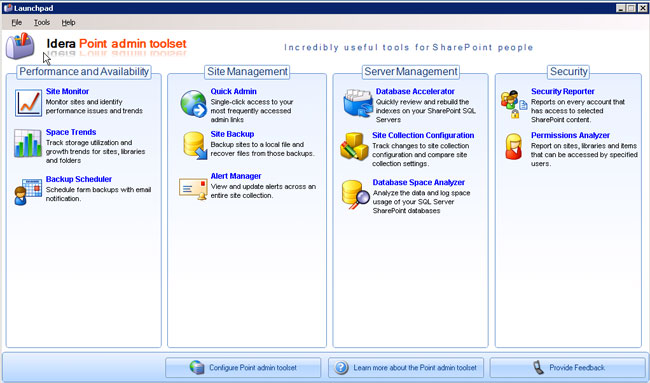Click the 'Incredibly useful tools' tagline text
Screen dimensions: 650x383
coord(408,47)
